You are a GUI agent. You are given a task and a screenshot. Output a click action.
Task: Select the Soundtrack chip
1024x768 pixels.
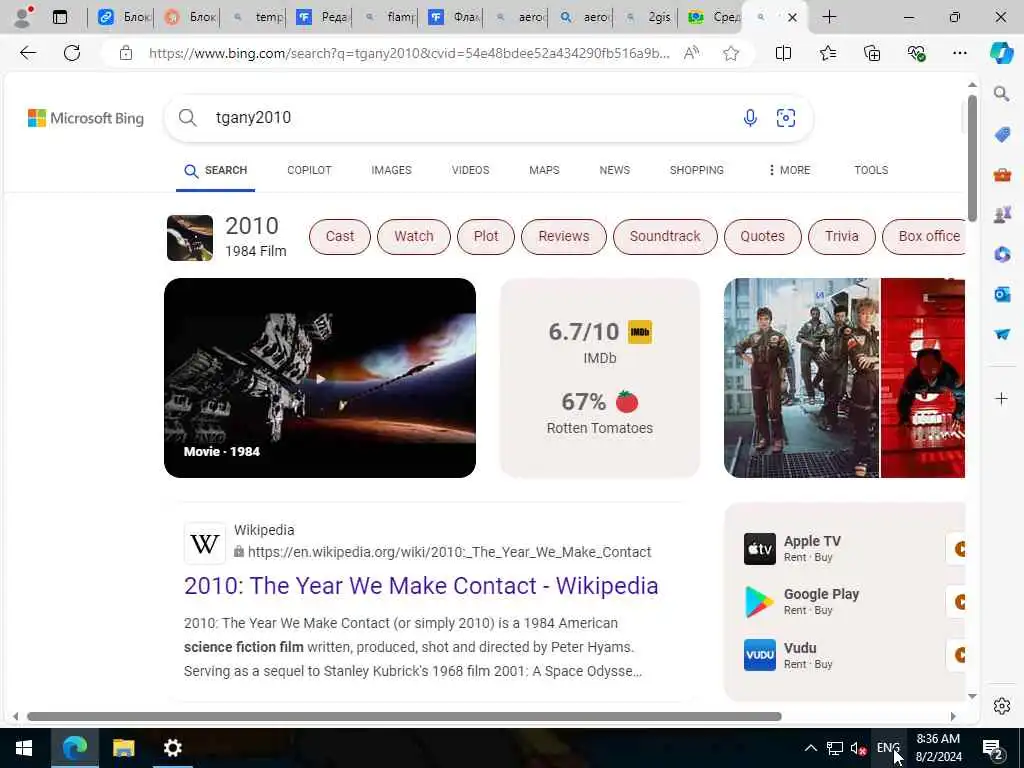tap(665, 236)
